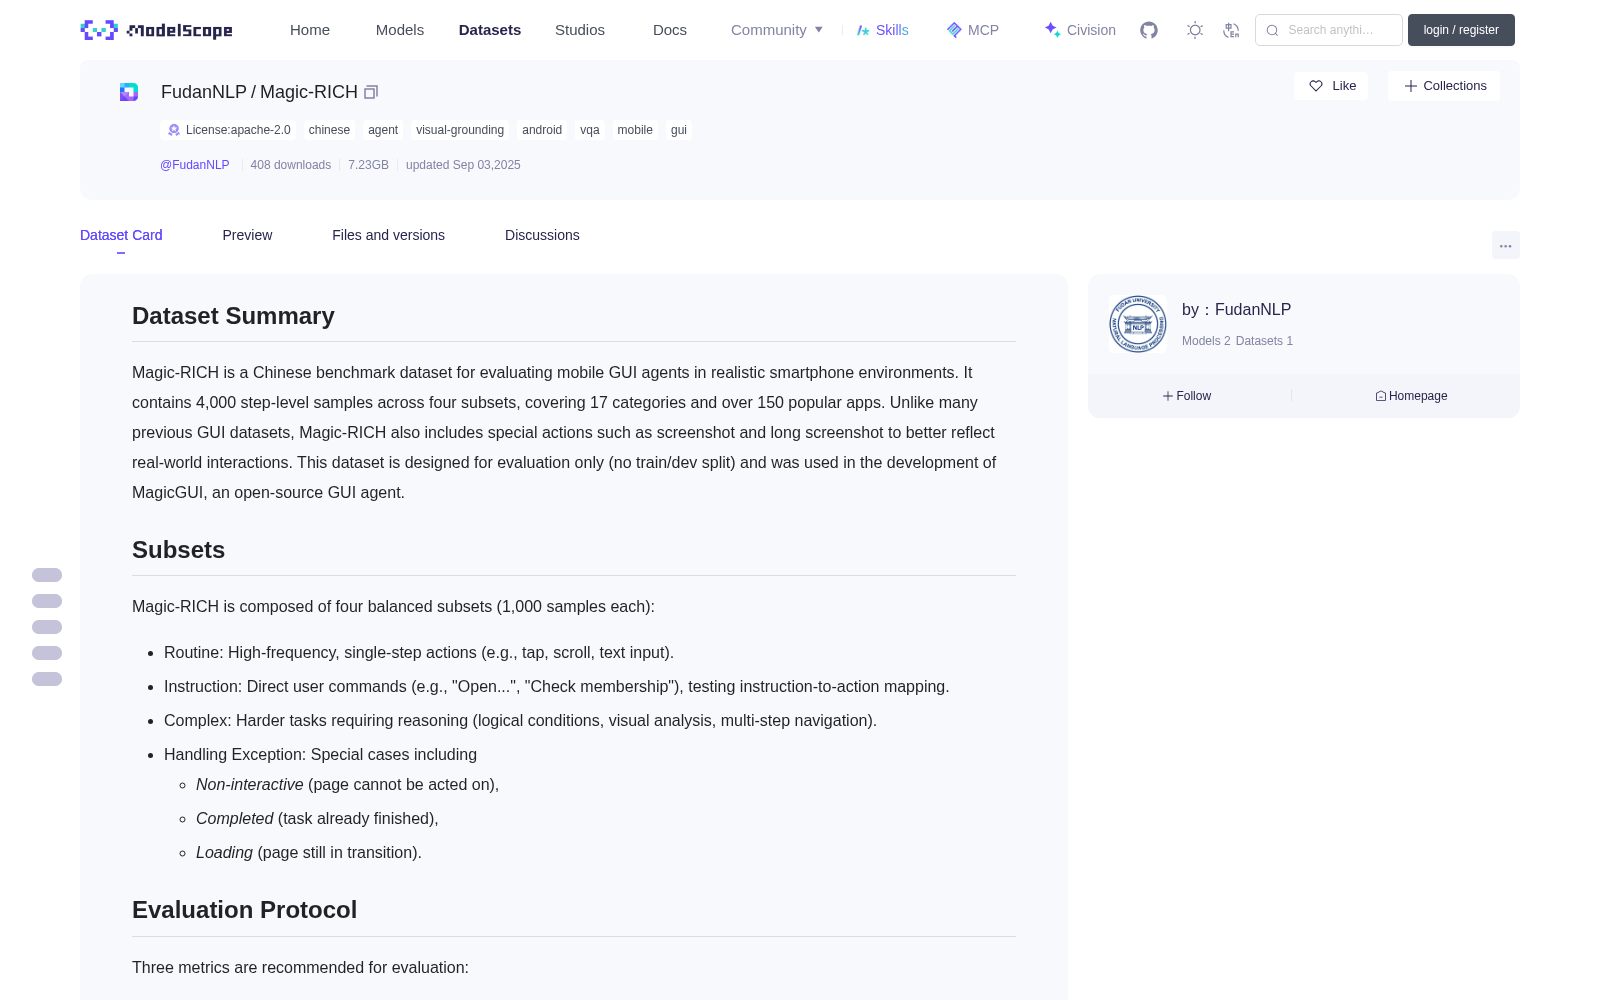
Task: Click the login / register button
Action: pyautogui.click(x=1461, y=30)
